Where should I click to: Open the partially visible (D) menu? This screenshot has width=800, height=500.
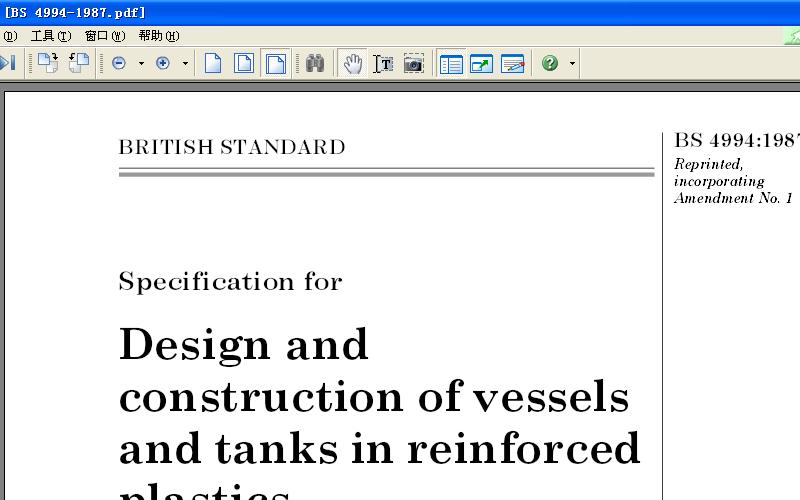(x=10, y=36)
